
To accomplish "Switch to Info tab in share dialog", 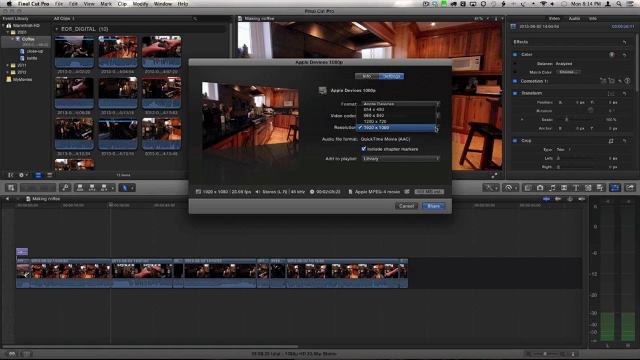I will pyautogui.click(x=367, y=76).
